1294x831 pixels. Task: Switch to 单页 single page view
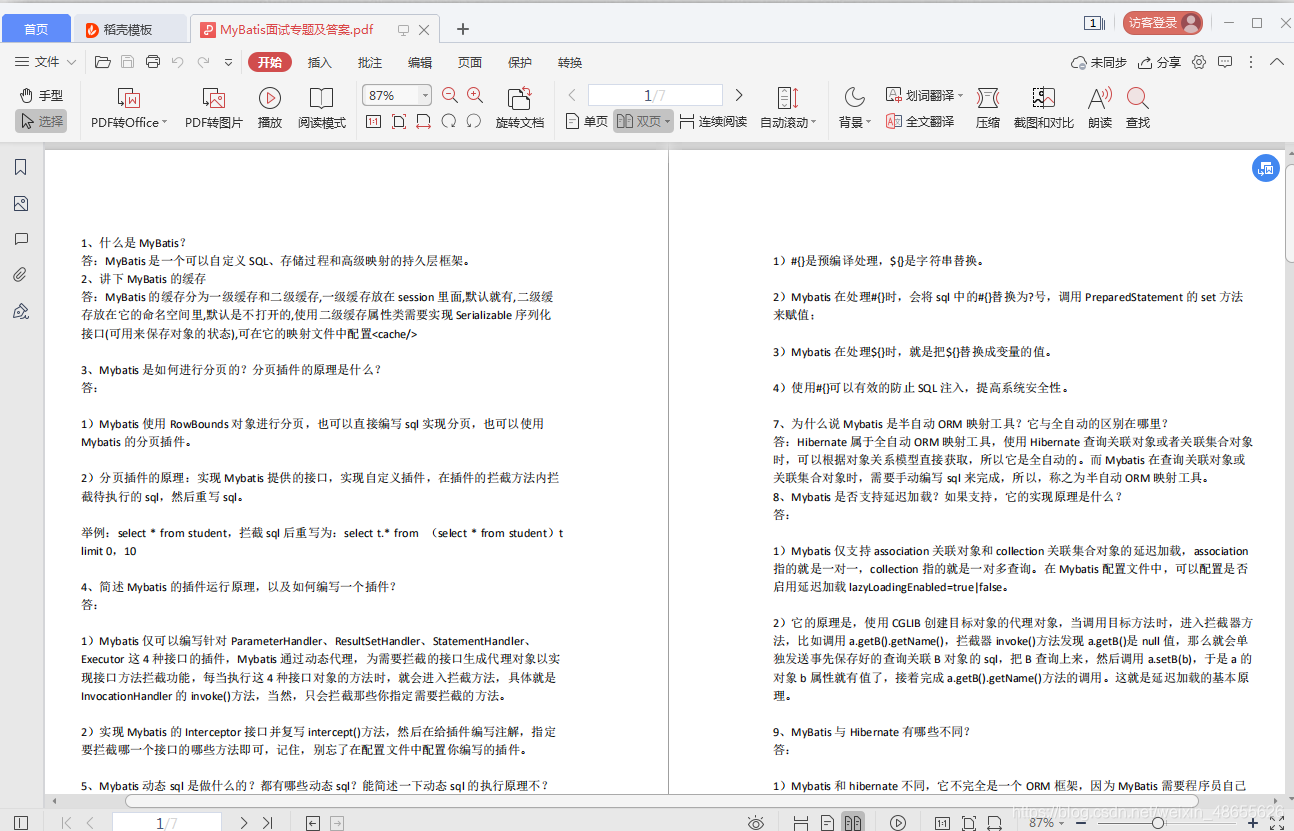(x=587, y=121)
